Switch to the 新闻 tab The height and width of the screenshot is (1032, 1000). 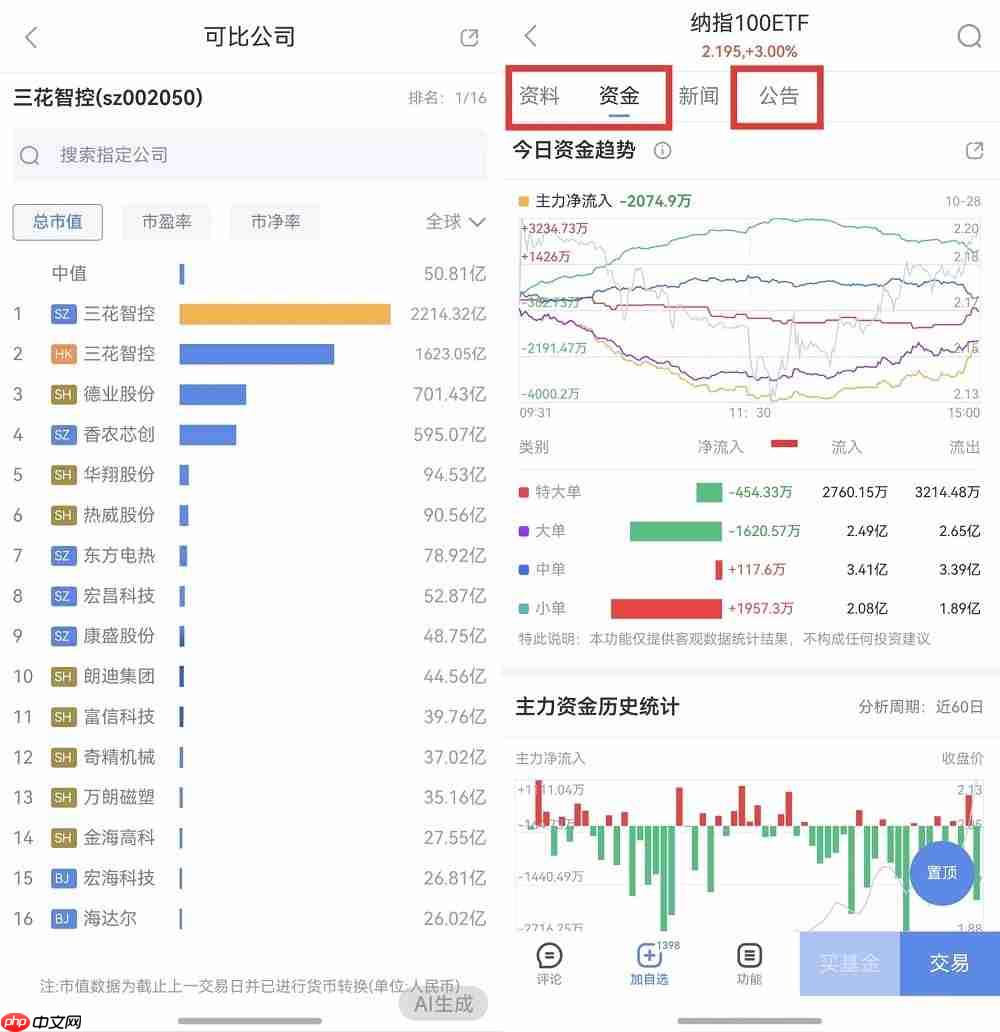(698, 96)
